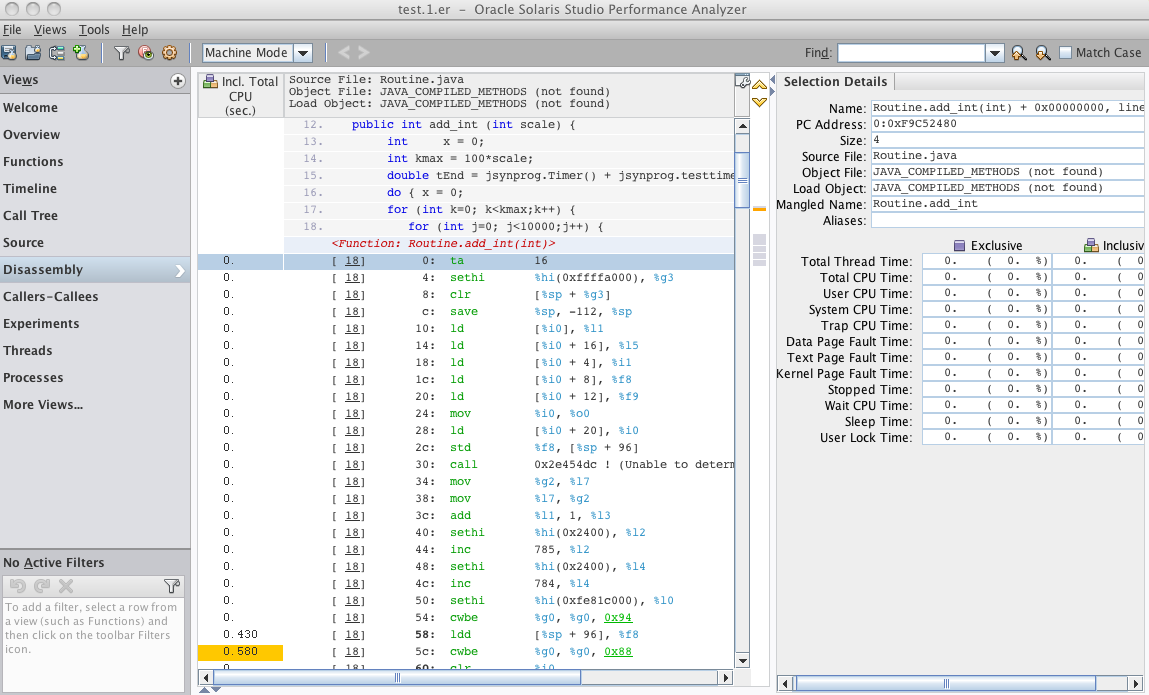Select the Welcome view
Image resolution: width=1149 pixels, height=695 pixels.
click(x=95, y=108)
